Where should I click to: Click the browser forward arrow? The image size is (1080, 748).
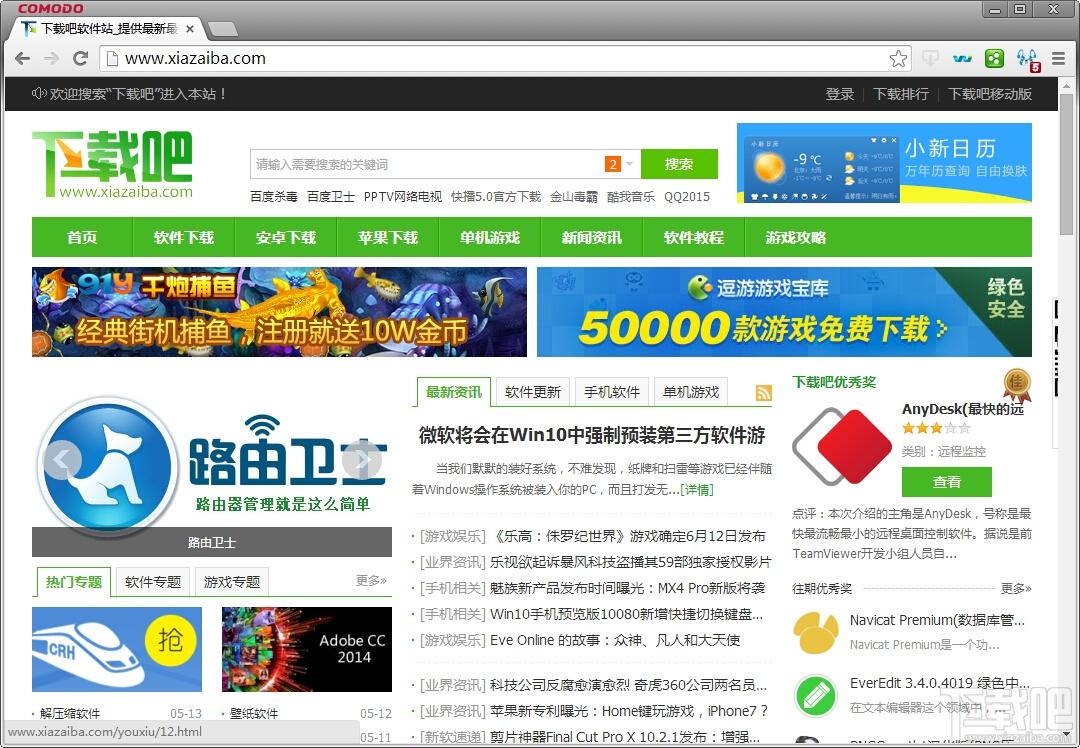pyautogui.click(x=52, y=59)
